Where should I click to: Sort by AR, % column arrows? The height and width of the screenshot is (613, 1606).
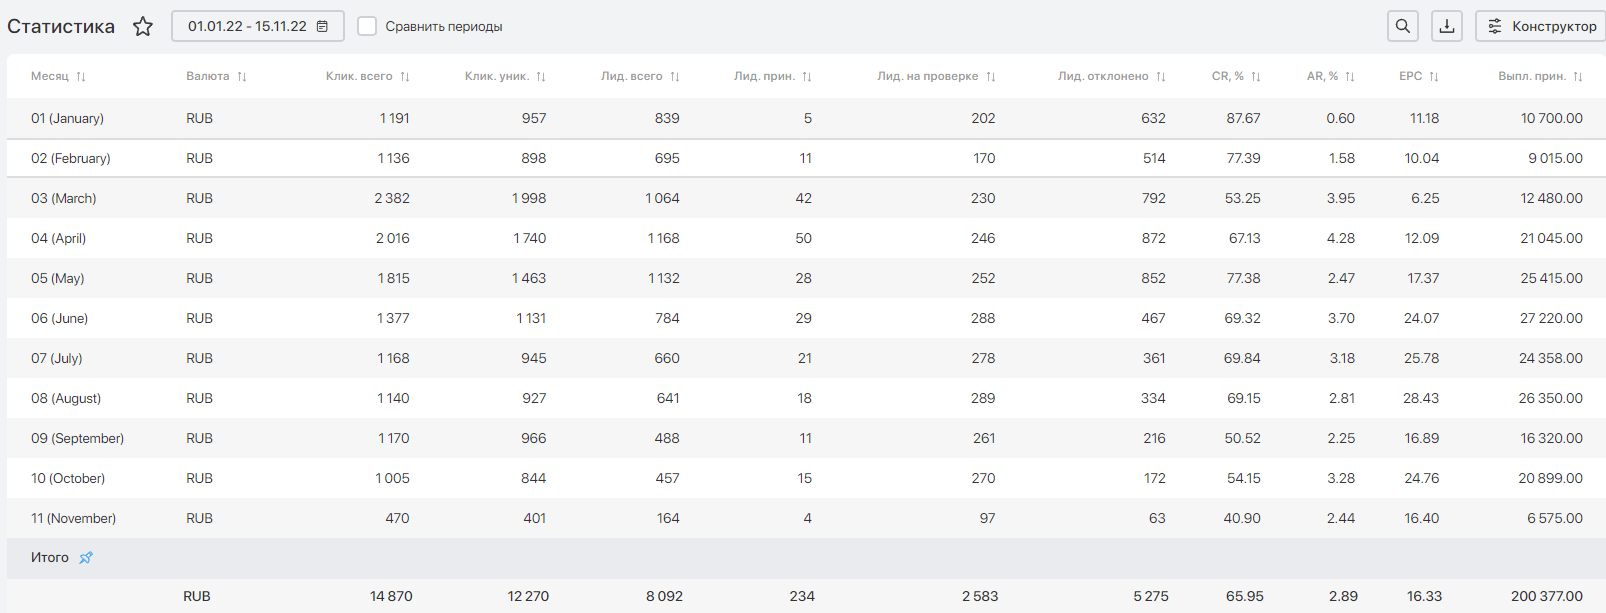pos(1350,77)
